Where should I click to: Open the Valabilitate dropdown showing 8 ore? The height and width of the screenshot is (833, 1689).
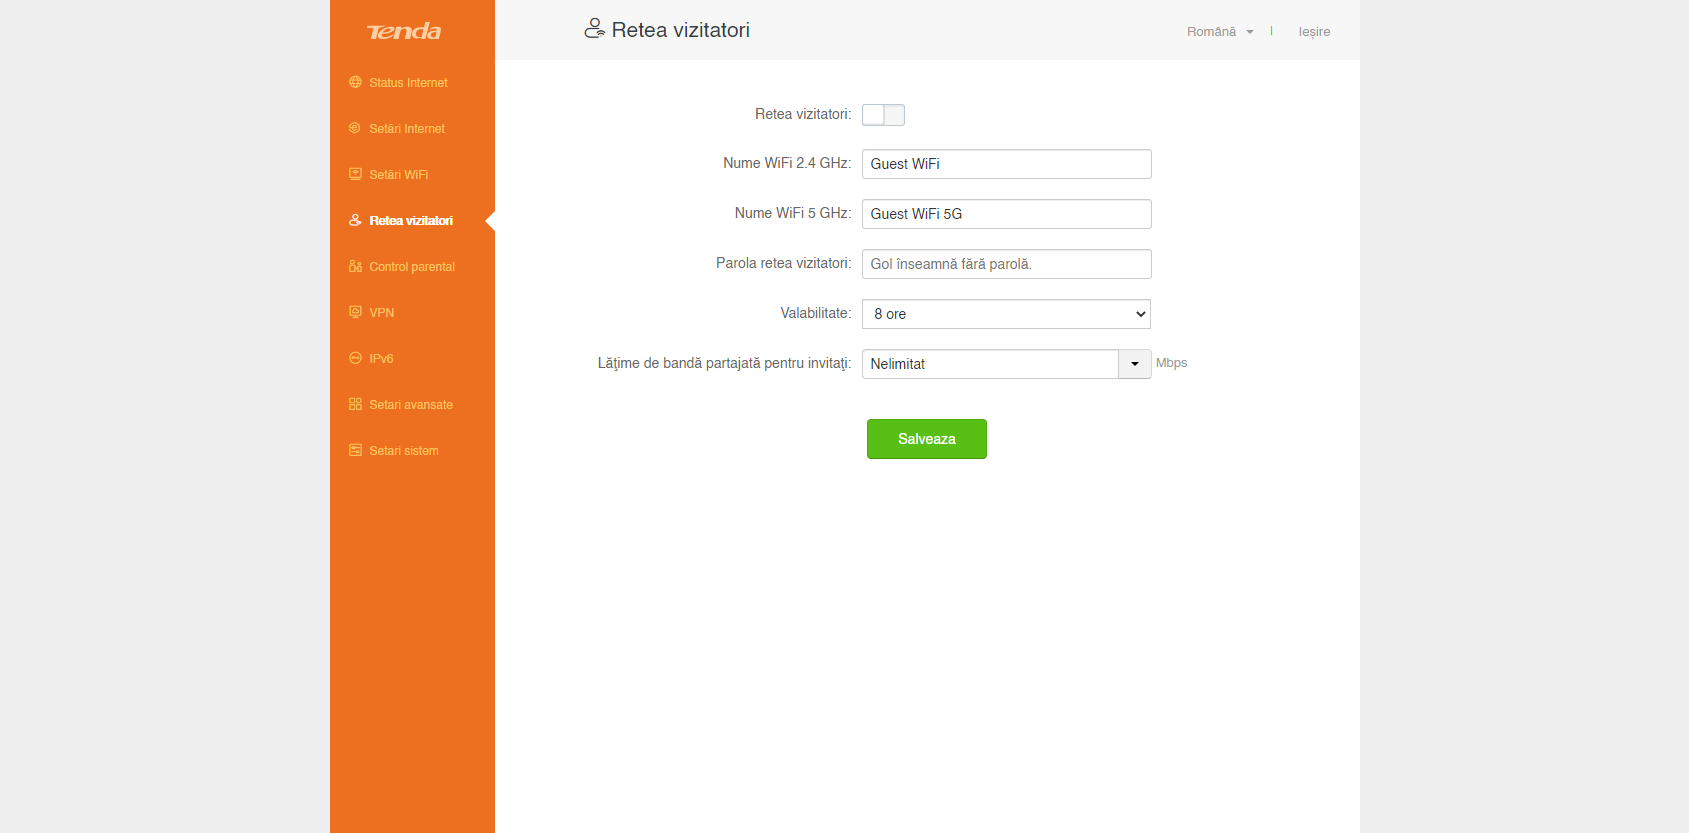pyautogui.click(x=1006, y=314)
